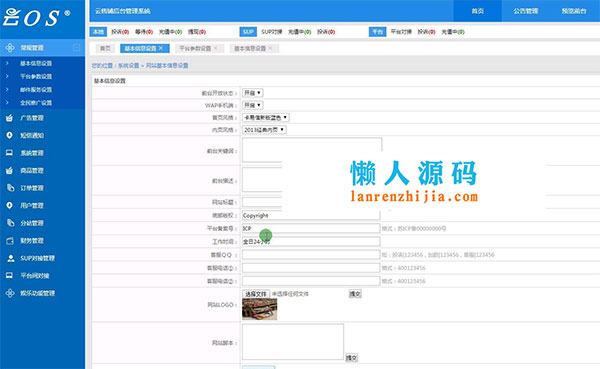This screenshot has height=369, width=600.
Task: Click the EOS logo in top-left
Action: [36, 18]
